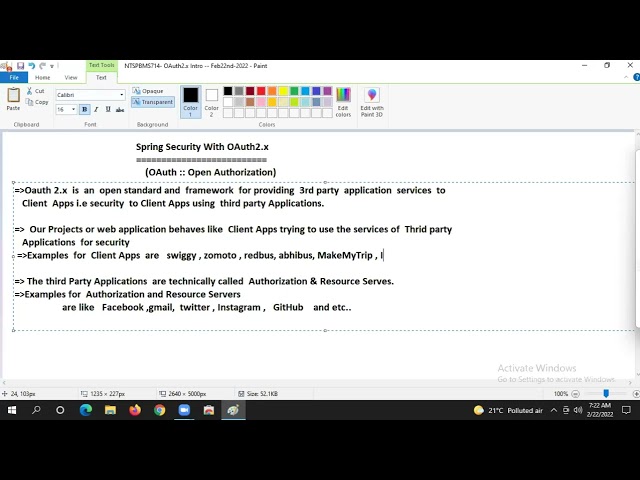Open Paint Help question mark icon
Screen dimensions: 640x480
tap(636, 77)
